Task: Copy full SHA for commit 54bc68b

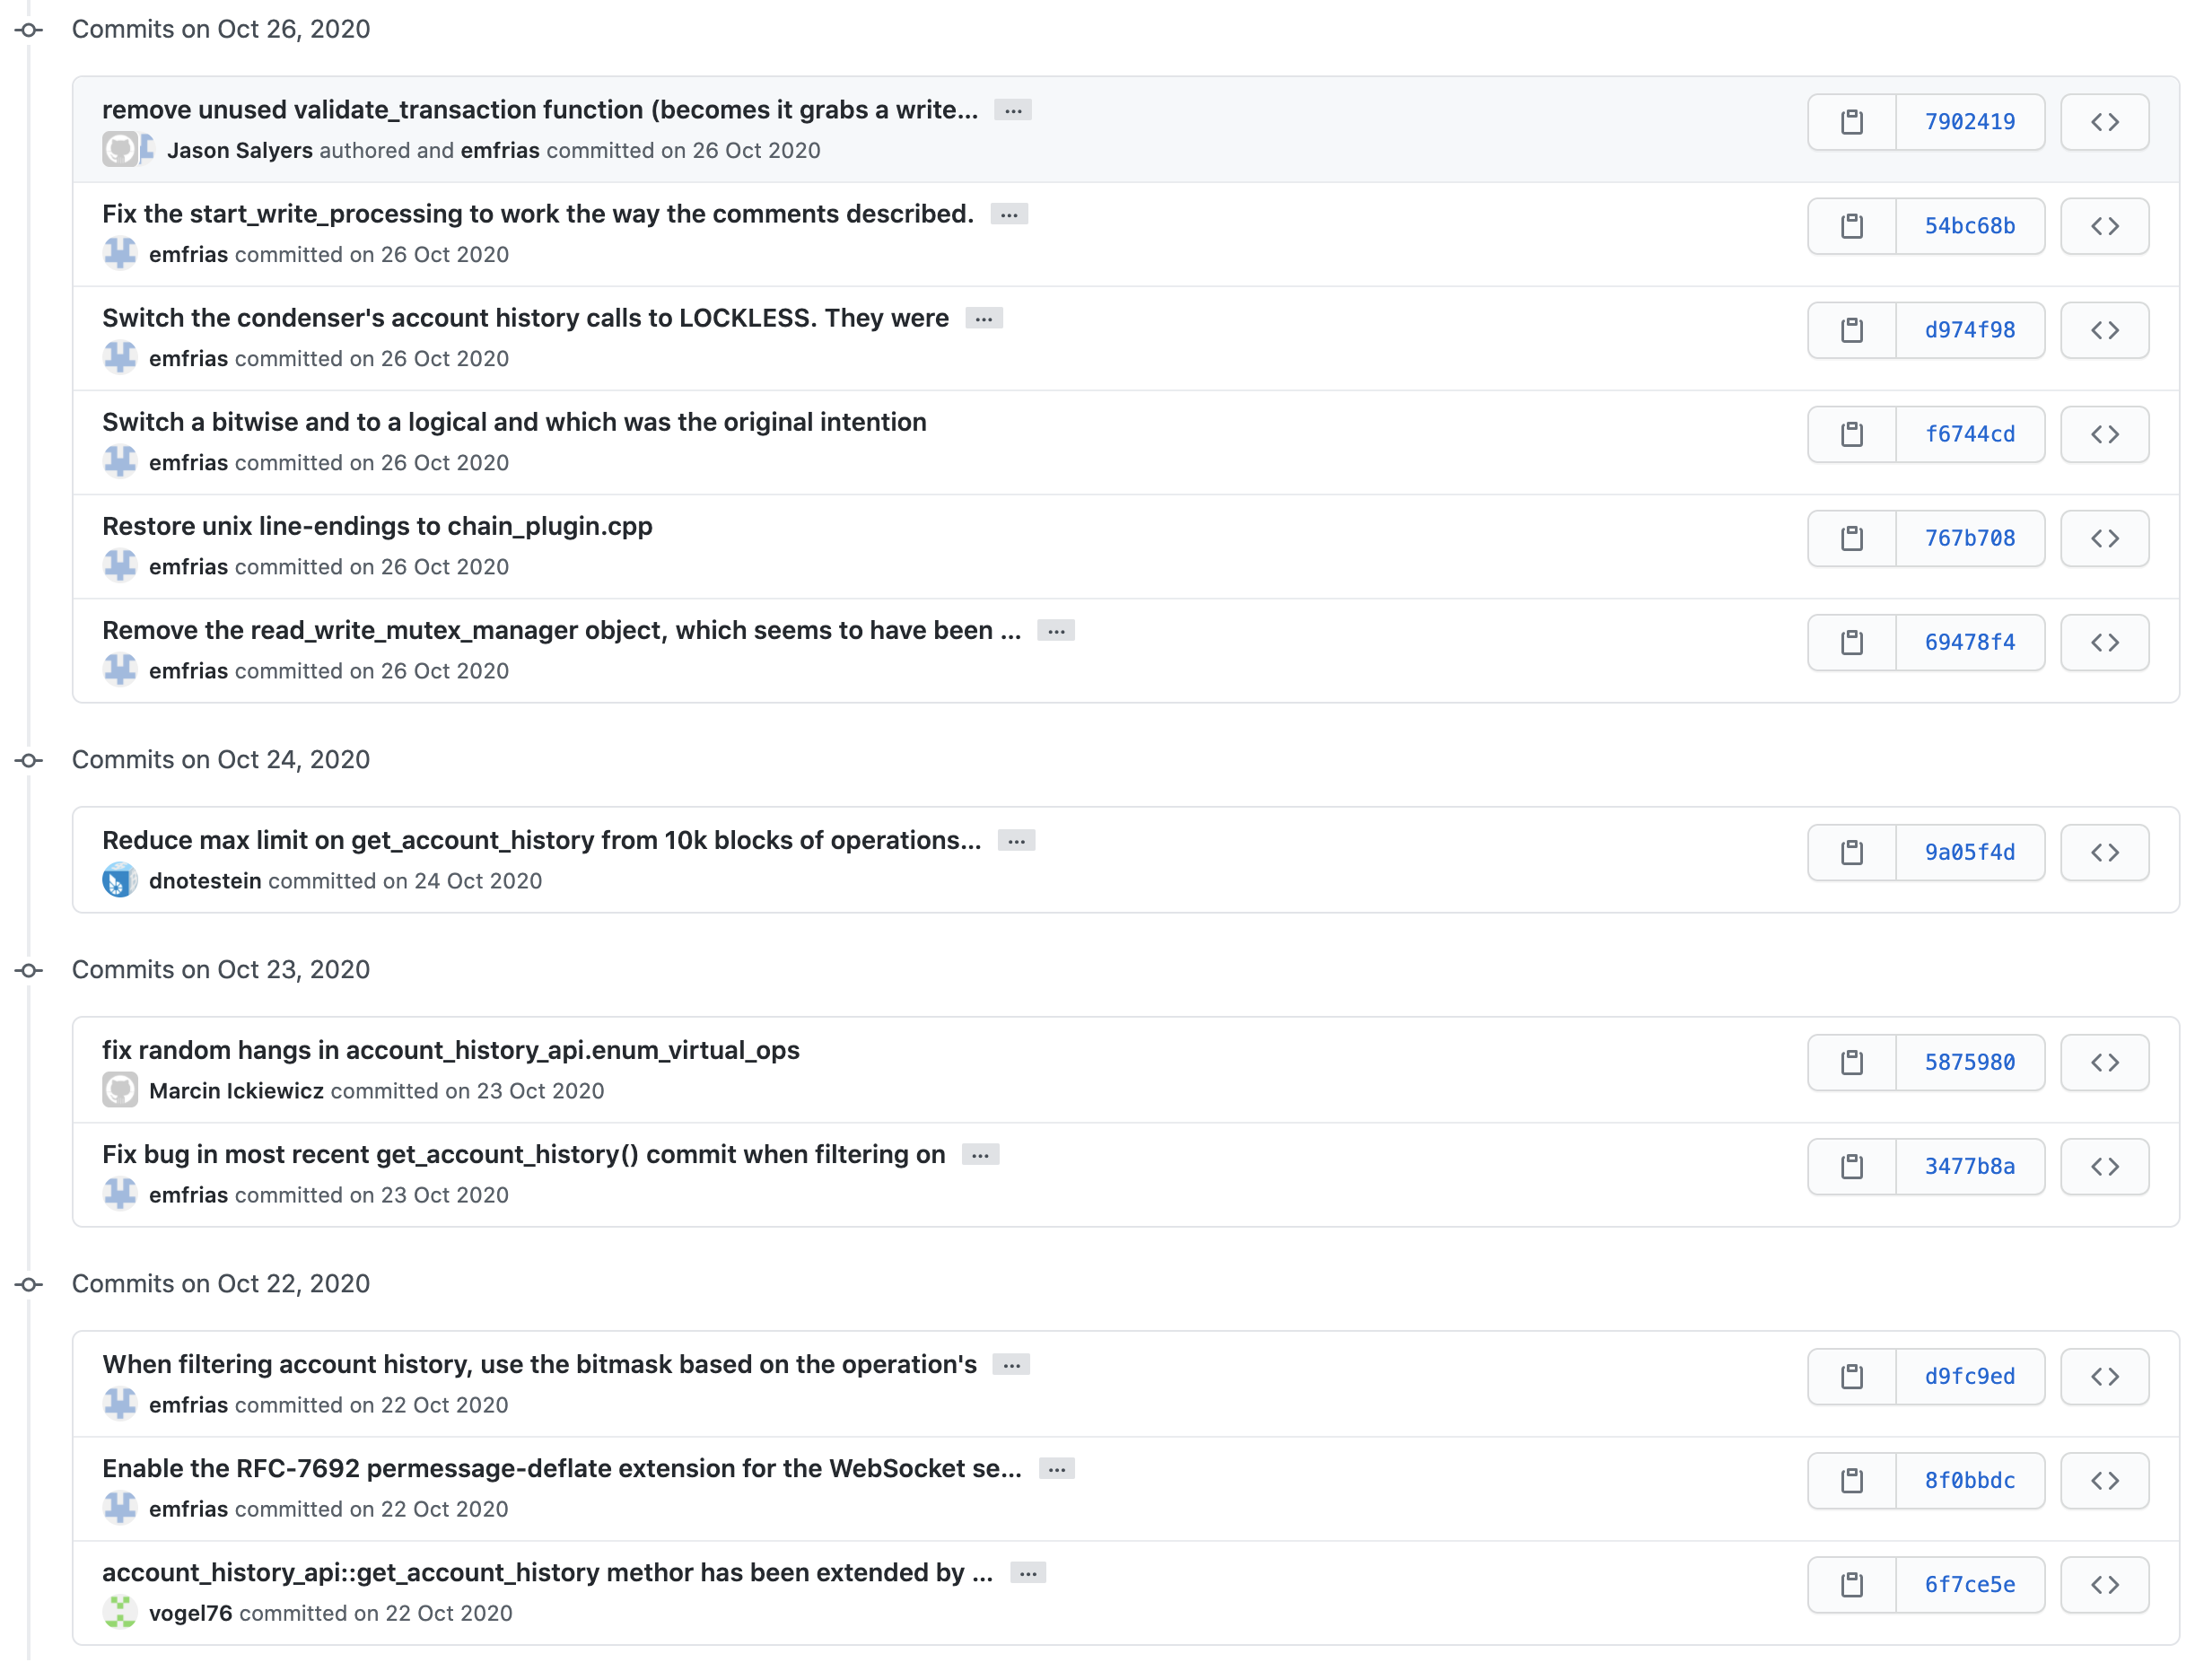Action: point(1851,226)
